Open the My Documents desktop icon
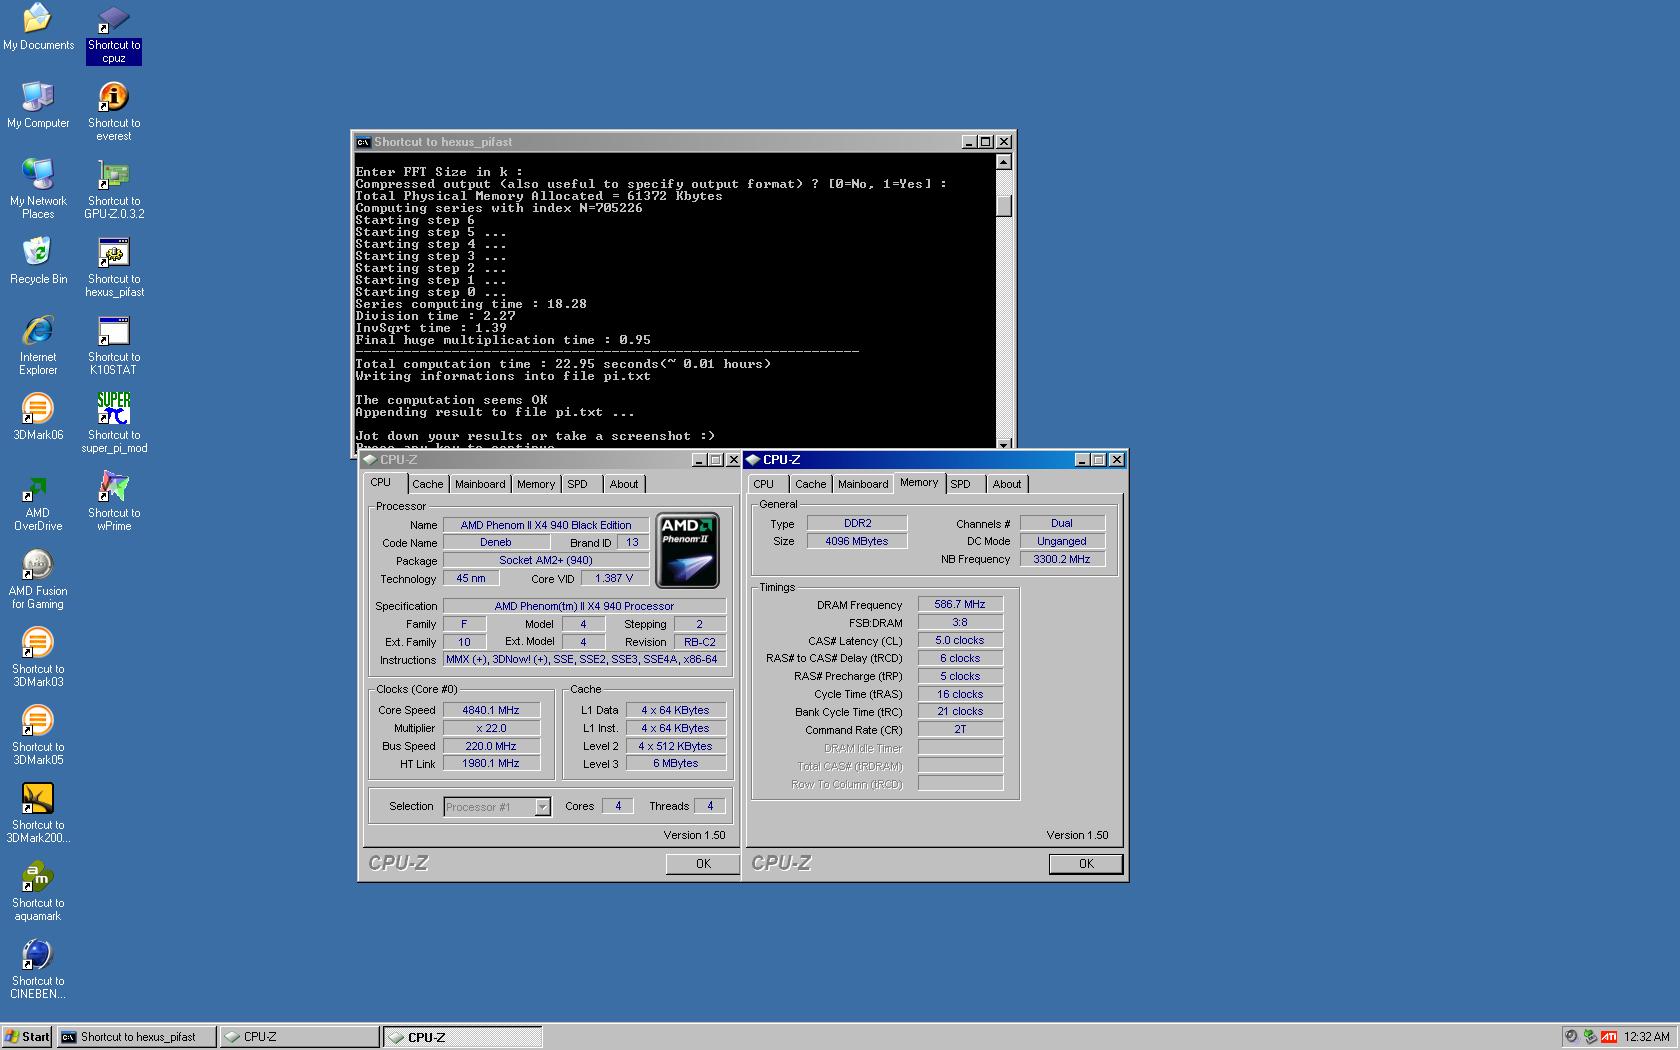This screenshot has height=1050, width=1680. 38,28
